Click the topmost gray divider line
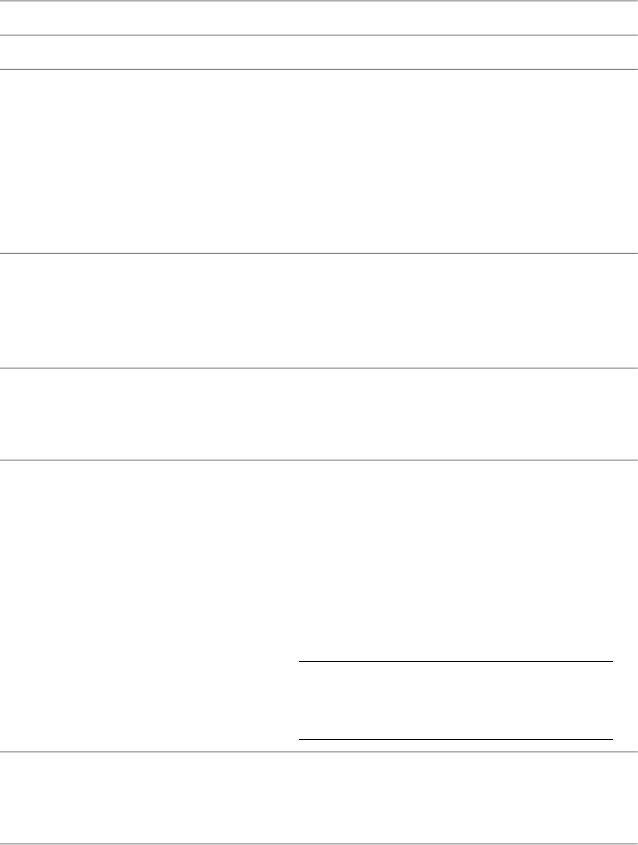This screenshot has width=638, height=845. [x=319, y=1]
